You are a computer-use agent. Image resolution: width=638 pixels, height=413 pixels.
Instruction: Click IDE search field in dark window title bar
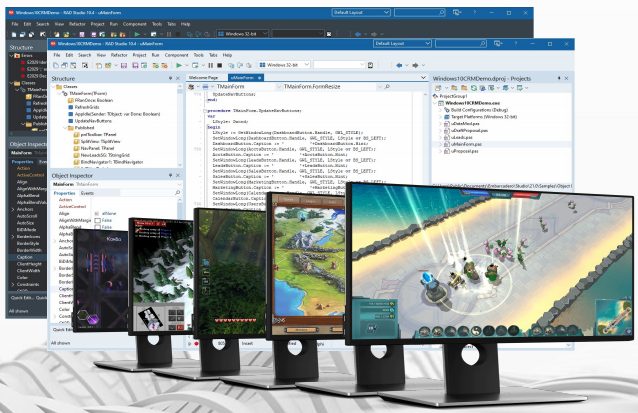[420, 13]
